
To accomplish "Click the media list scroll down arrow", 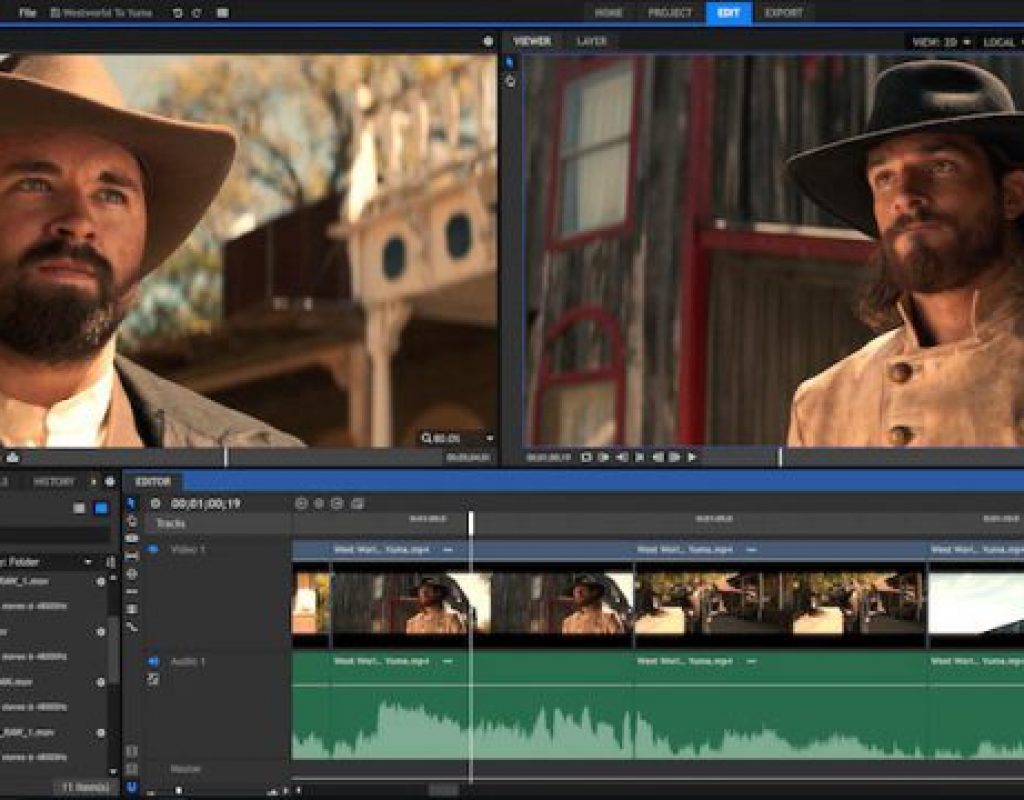I will point(114,771).
